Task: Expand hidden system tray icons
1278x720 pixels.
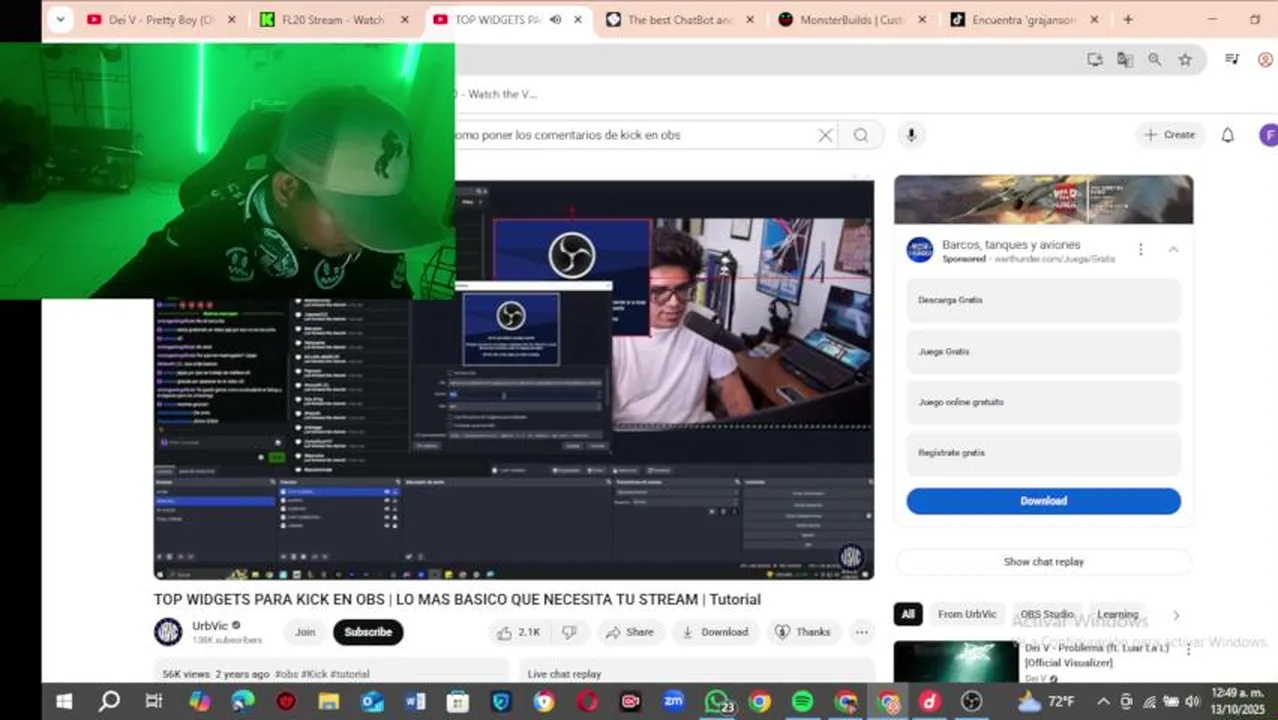Action: (x=1103, y=702)
